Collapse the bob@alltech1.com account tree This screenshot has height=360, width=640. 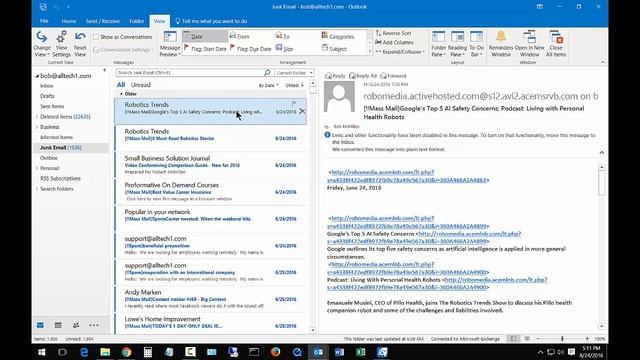pyautogui.click(x=37, y=76)
